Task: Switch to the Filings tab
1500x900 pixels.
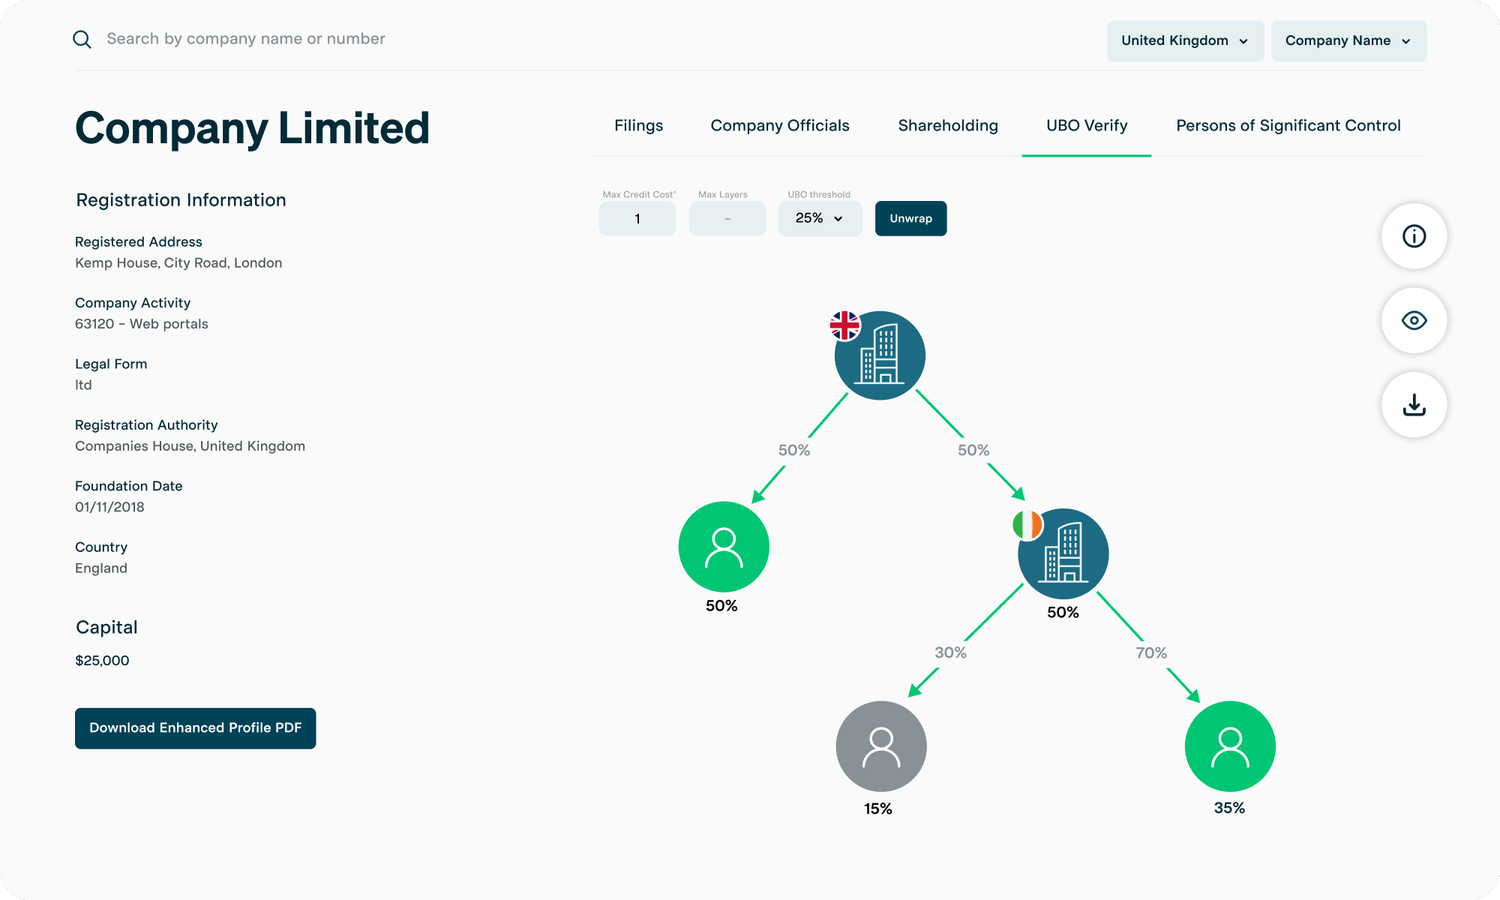Action: 639,126
